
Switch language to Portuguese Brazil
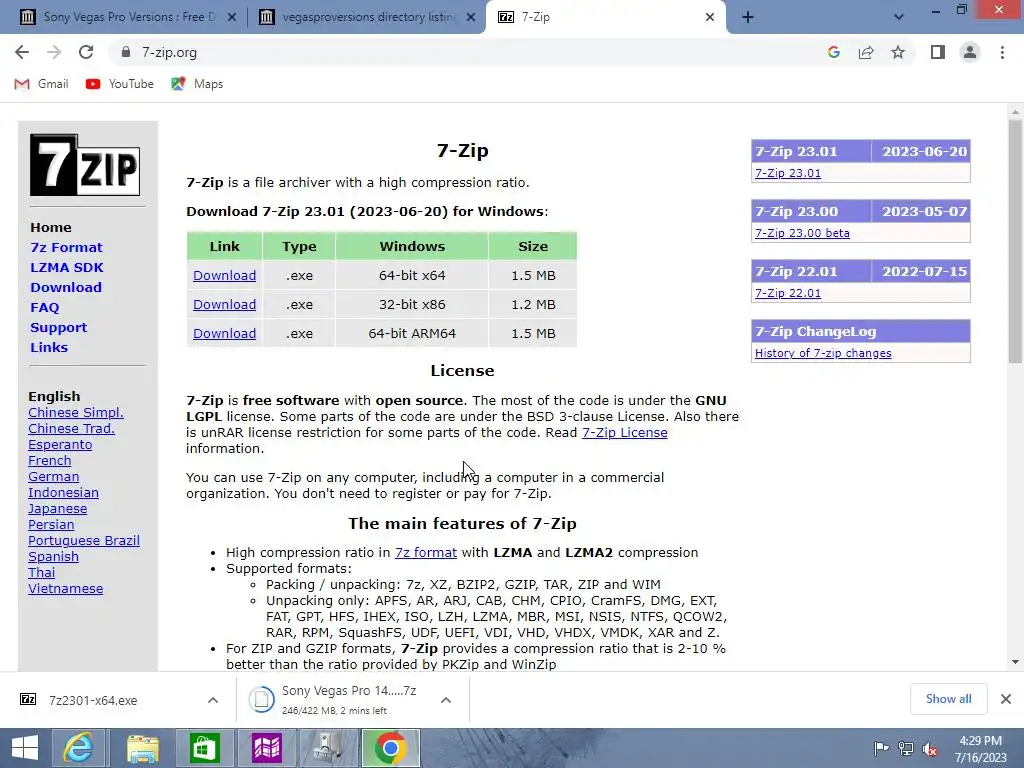pyautogui.click(x=84, y=541)
